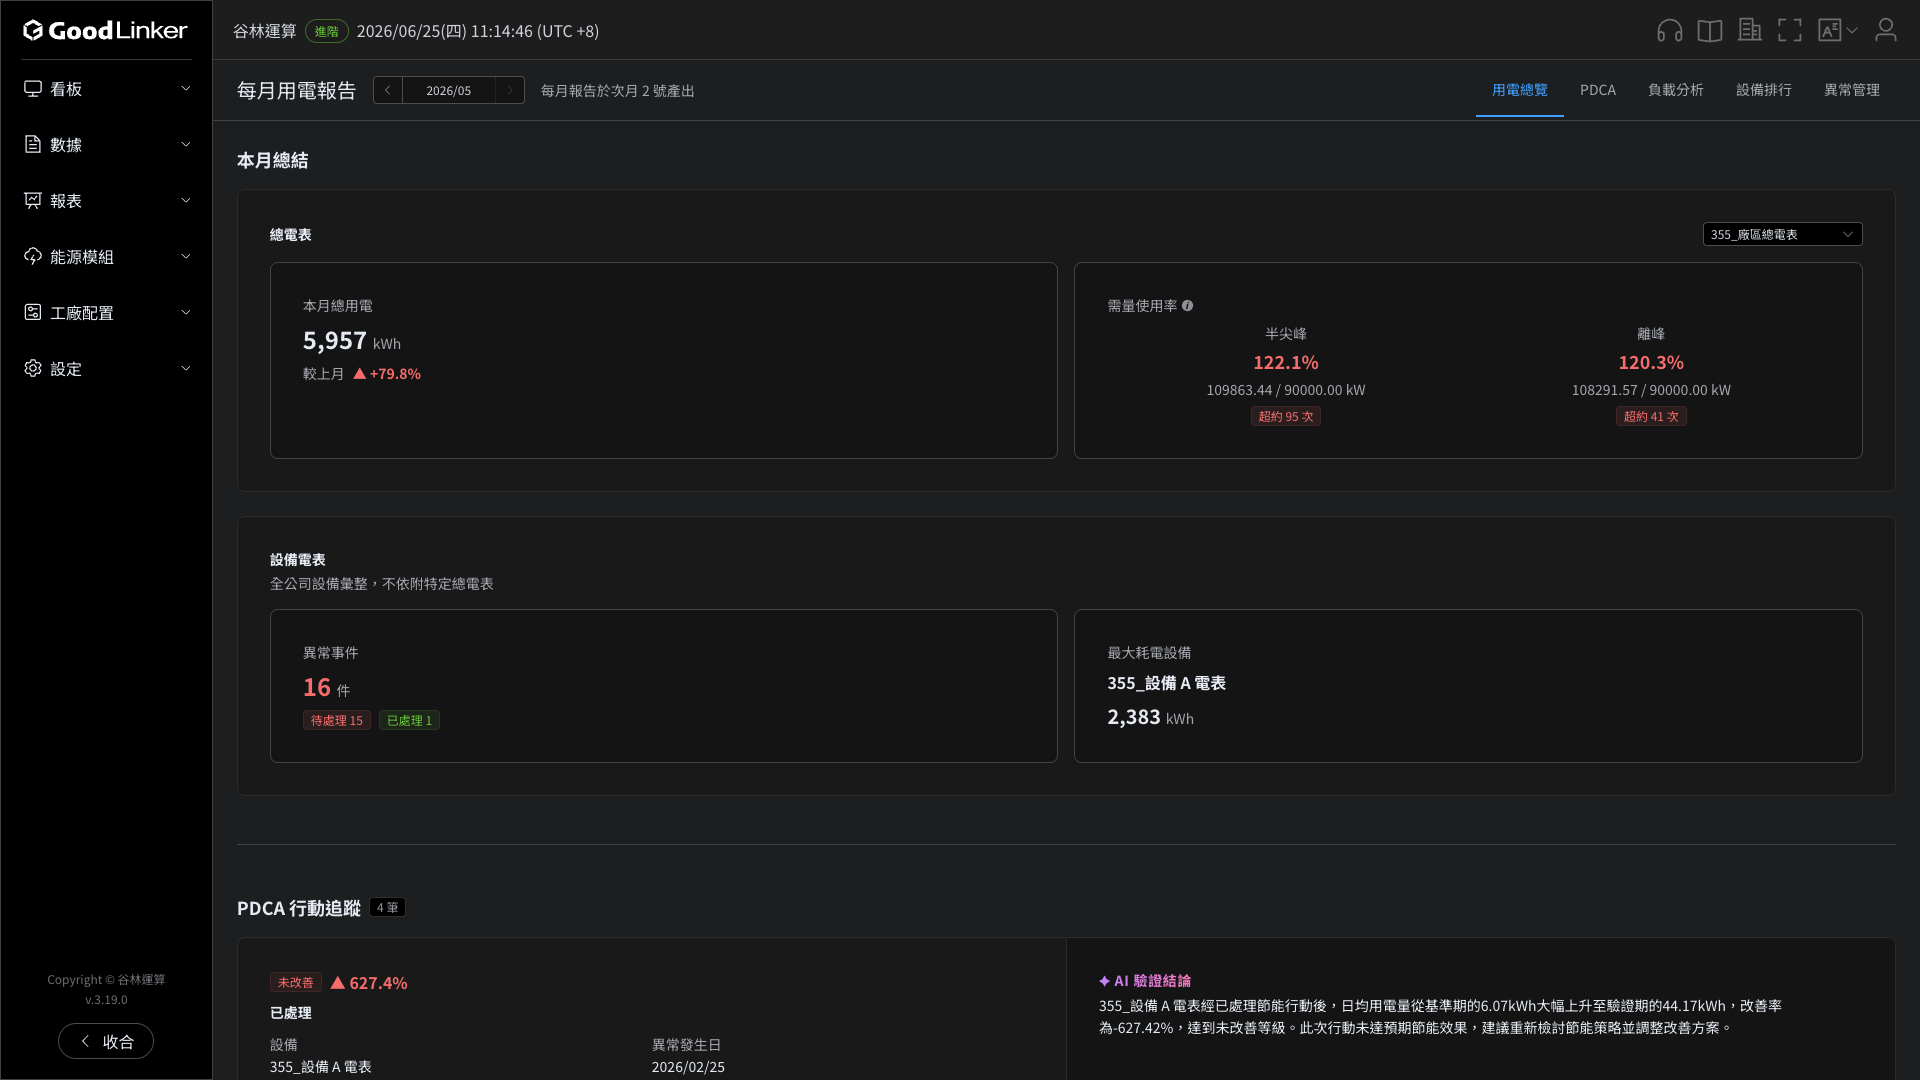
Task: Expand the 數據 sidebar menu
Action: point(186,145)
